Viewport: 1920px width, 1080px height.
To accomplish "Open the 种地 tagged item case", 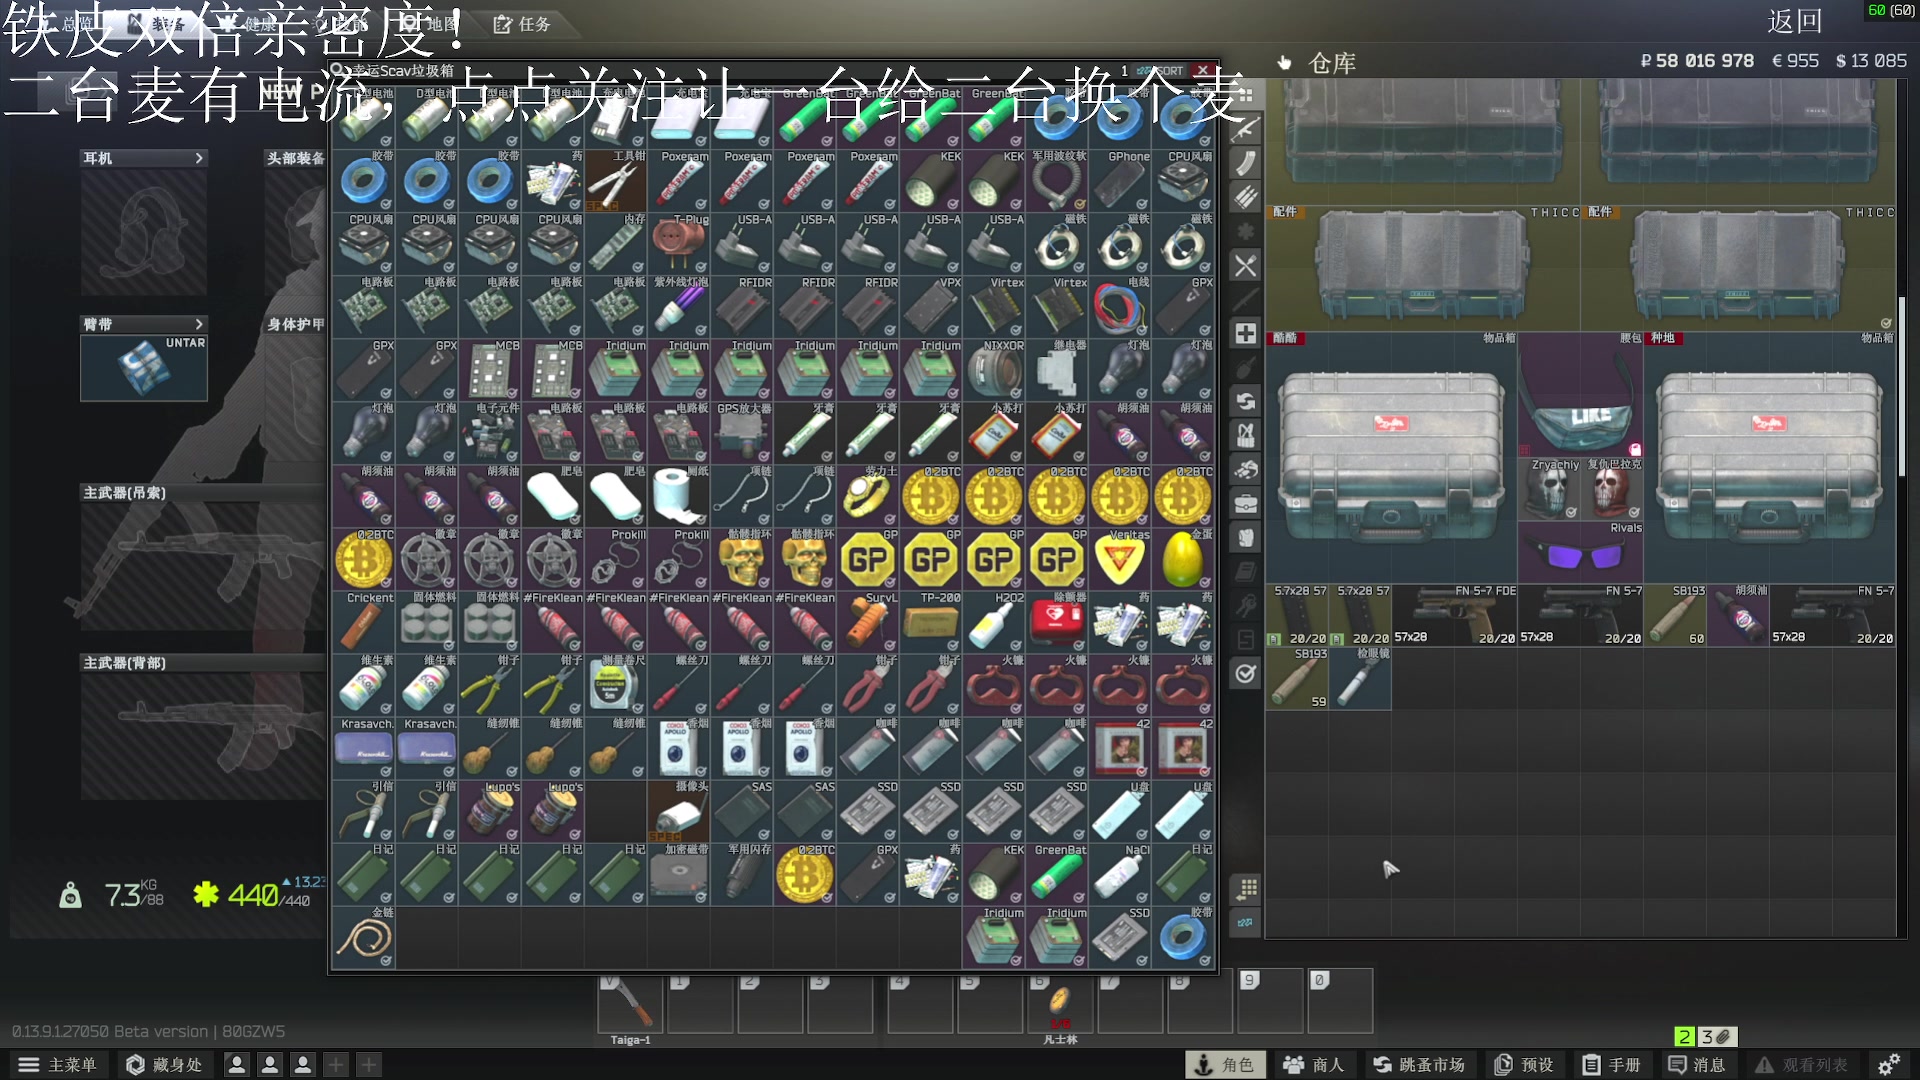I will click(1769, 459).
